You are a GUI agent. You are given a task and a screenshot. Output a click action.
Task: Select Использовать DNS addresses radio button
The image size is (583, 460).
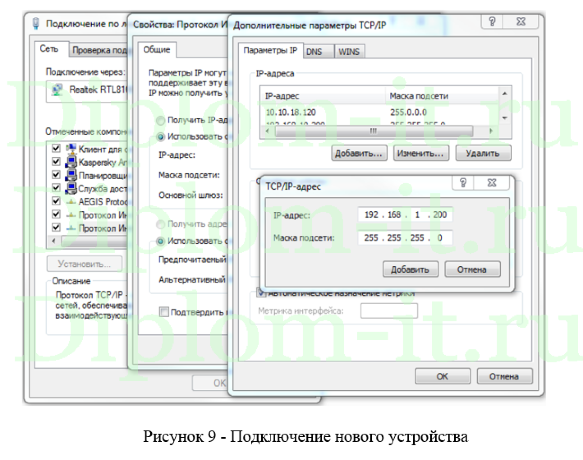click(x=160, y=241)
